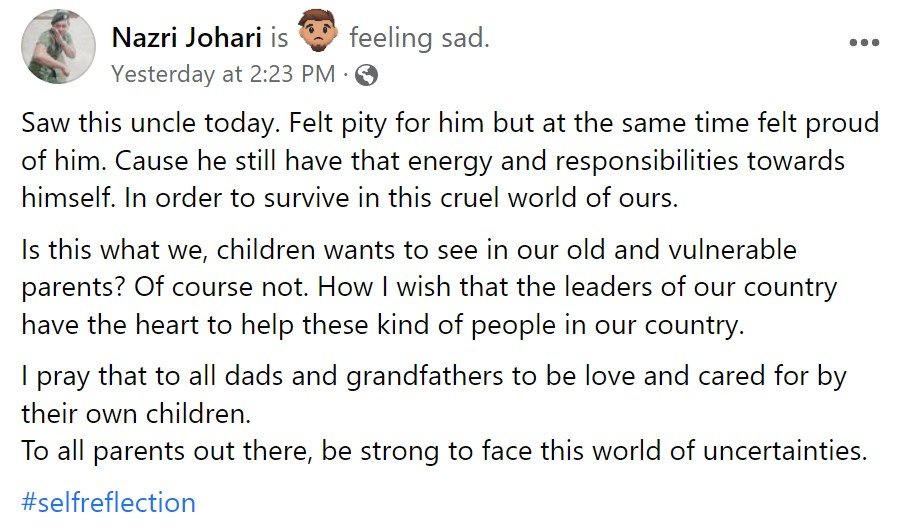Click the Nazri Johari author name

(186, 39)
